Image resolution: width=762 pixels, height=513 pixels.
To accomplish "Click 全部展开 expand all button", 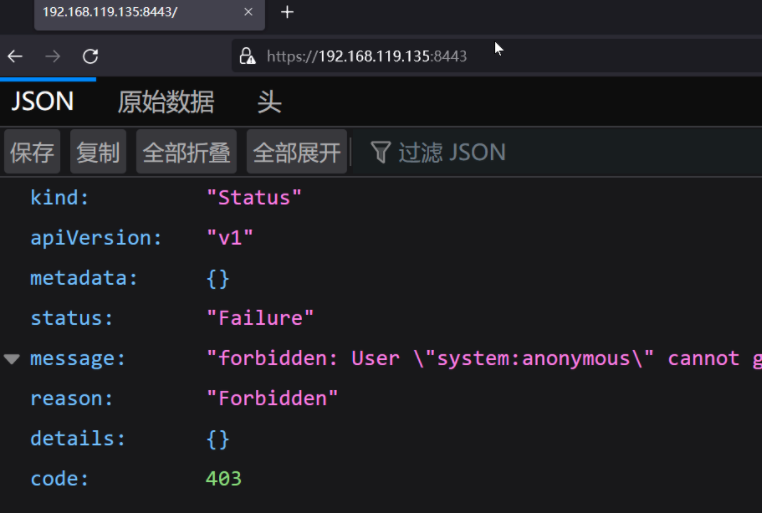I will (297, 152).
